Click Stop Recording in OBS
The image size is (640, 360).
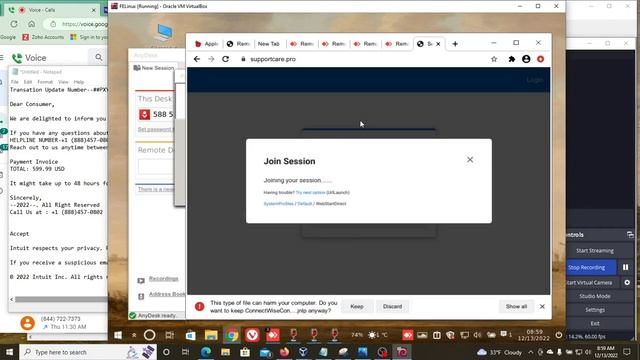[591, 267]
